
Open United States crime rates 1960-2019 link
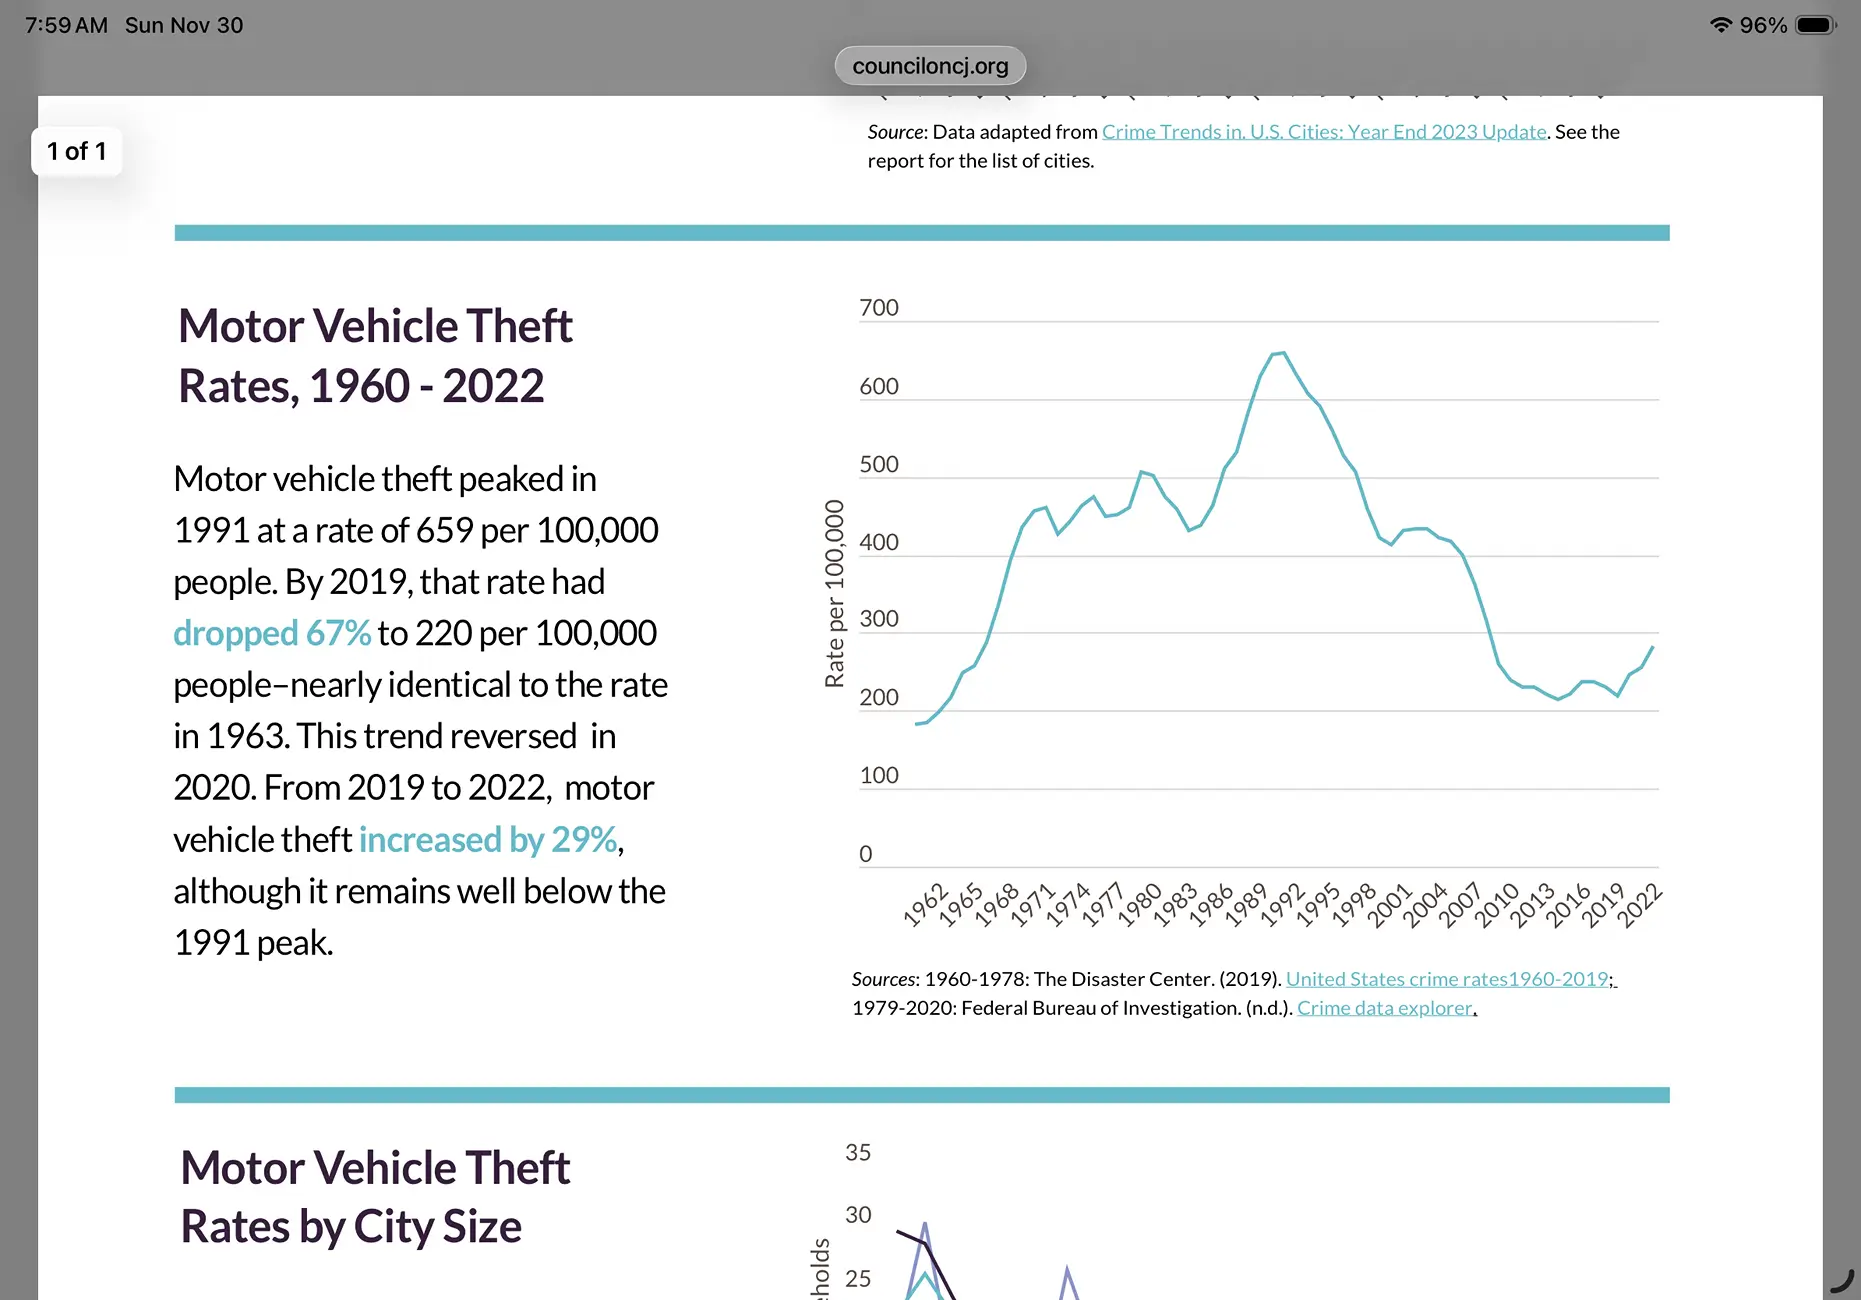tap(1448, 979)
